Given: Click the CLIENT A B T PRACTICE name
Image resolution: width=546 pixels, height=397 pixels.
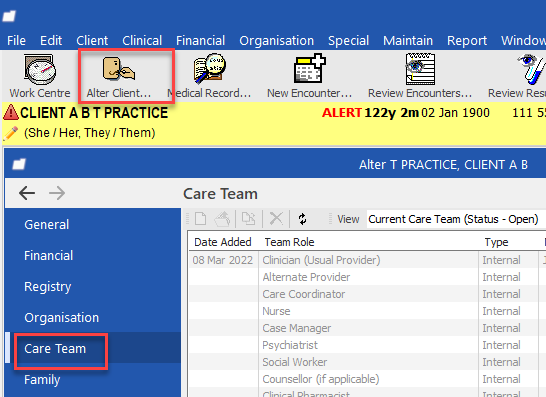Looking at the screenshot, I should tap(94, 113).
